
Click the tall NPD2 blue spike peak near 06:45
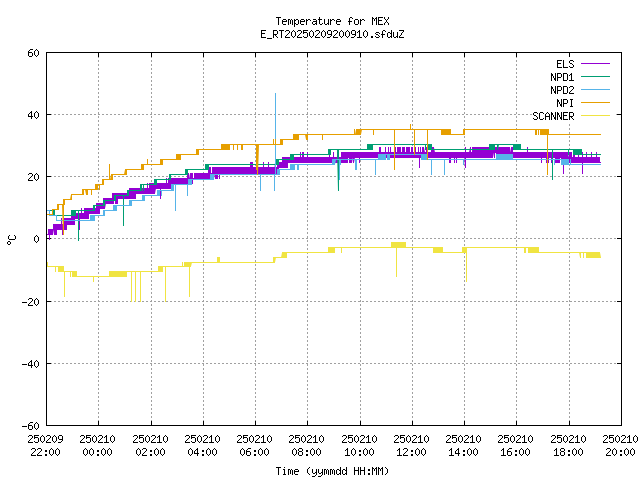[275, 95]
